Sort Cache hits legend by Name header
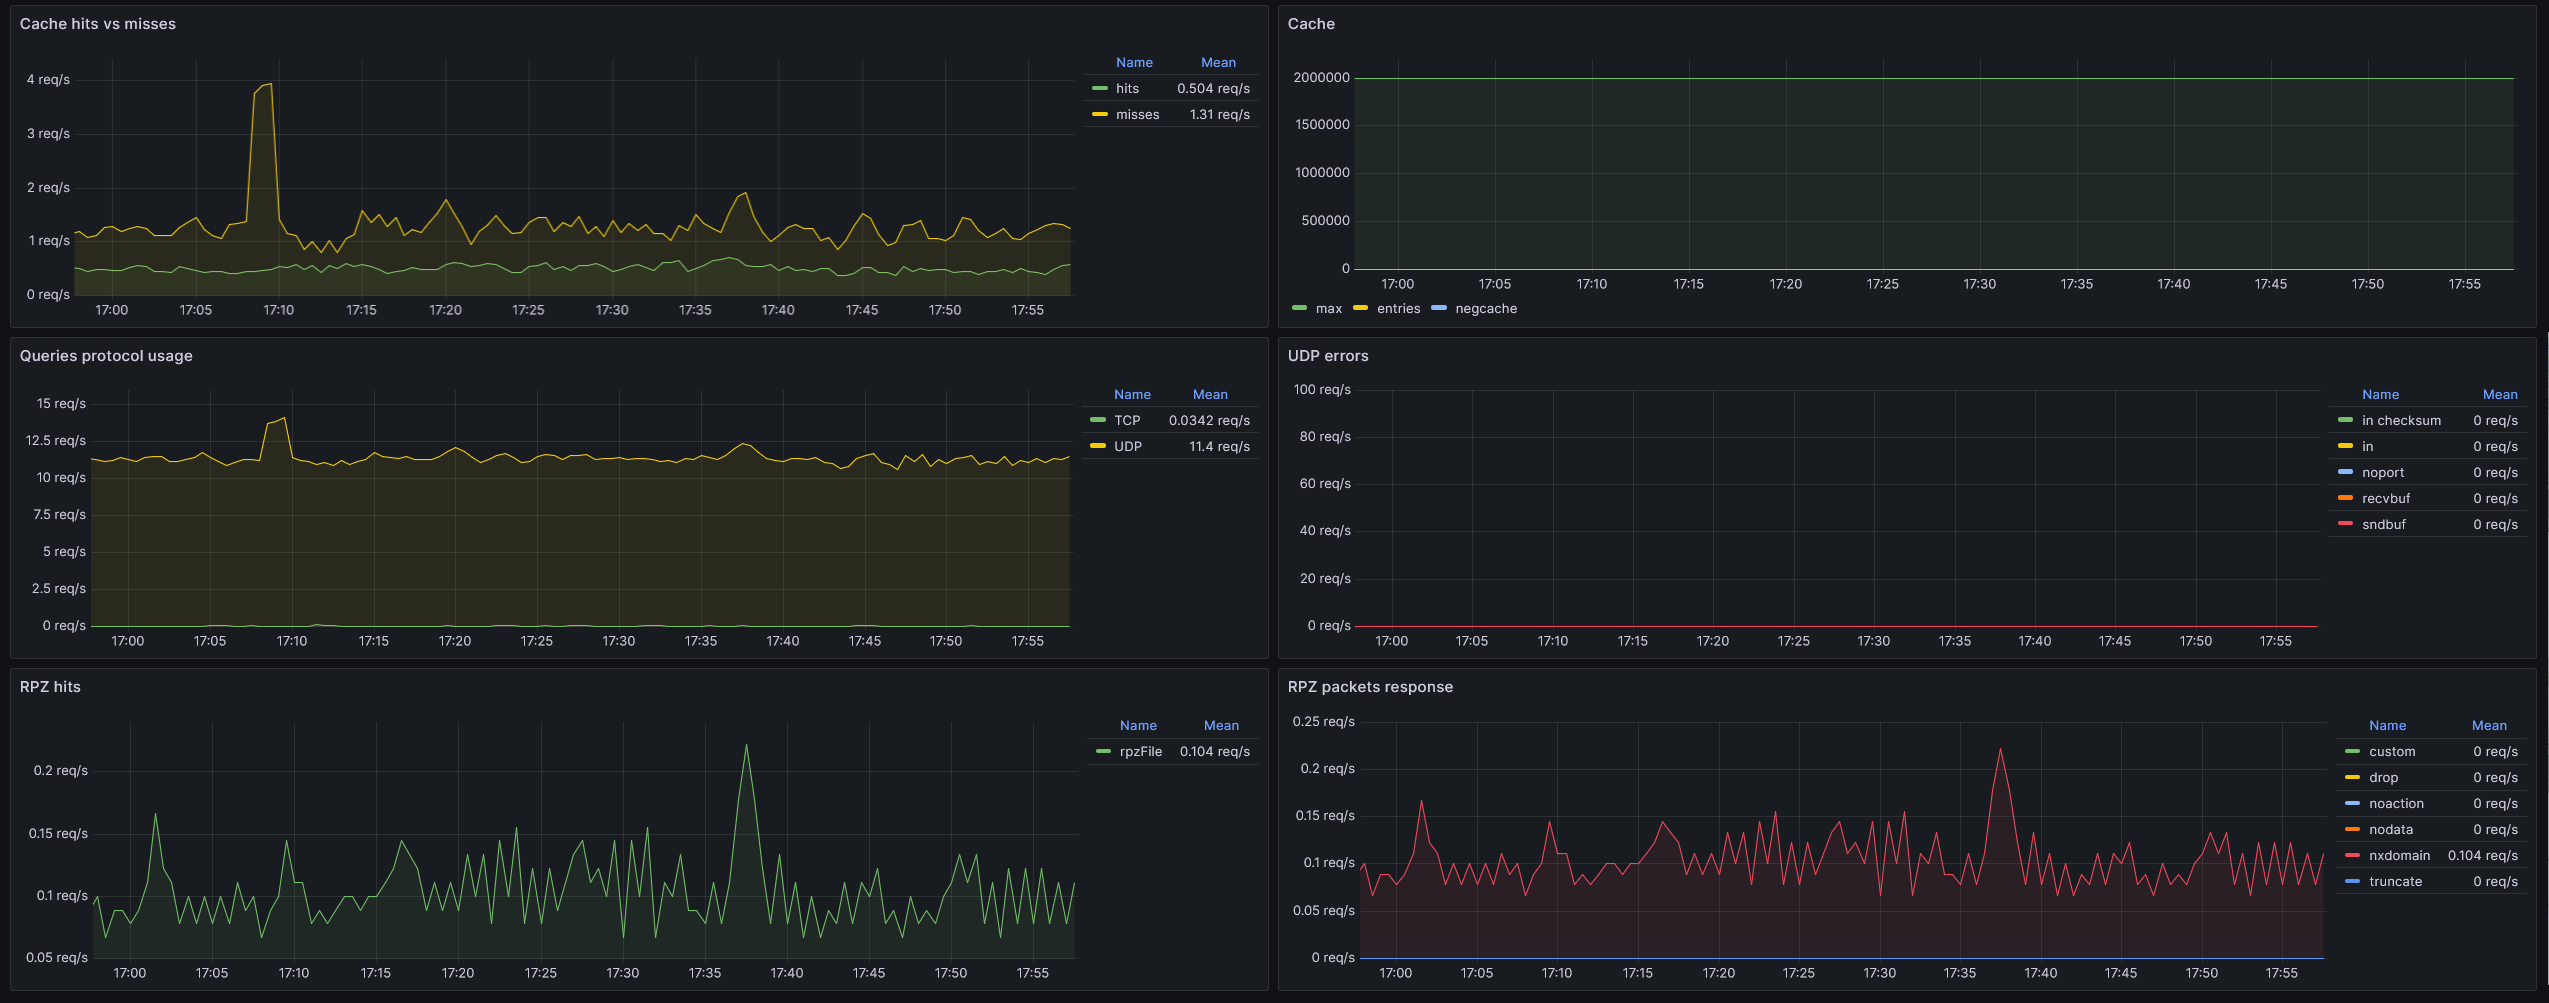Image resolution: width=2549 pixels, height=1003 pixels. [x=1134, y=63]
